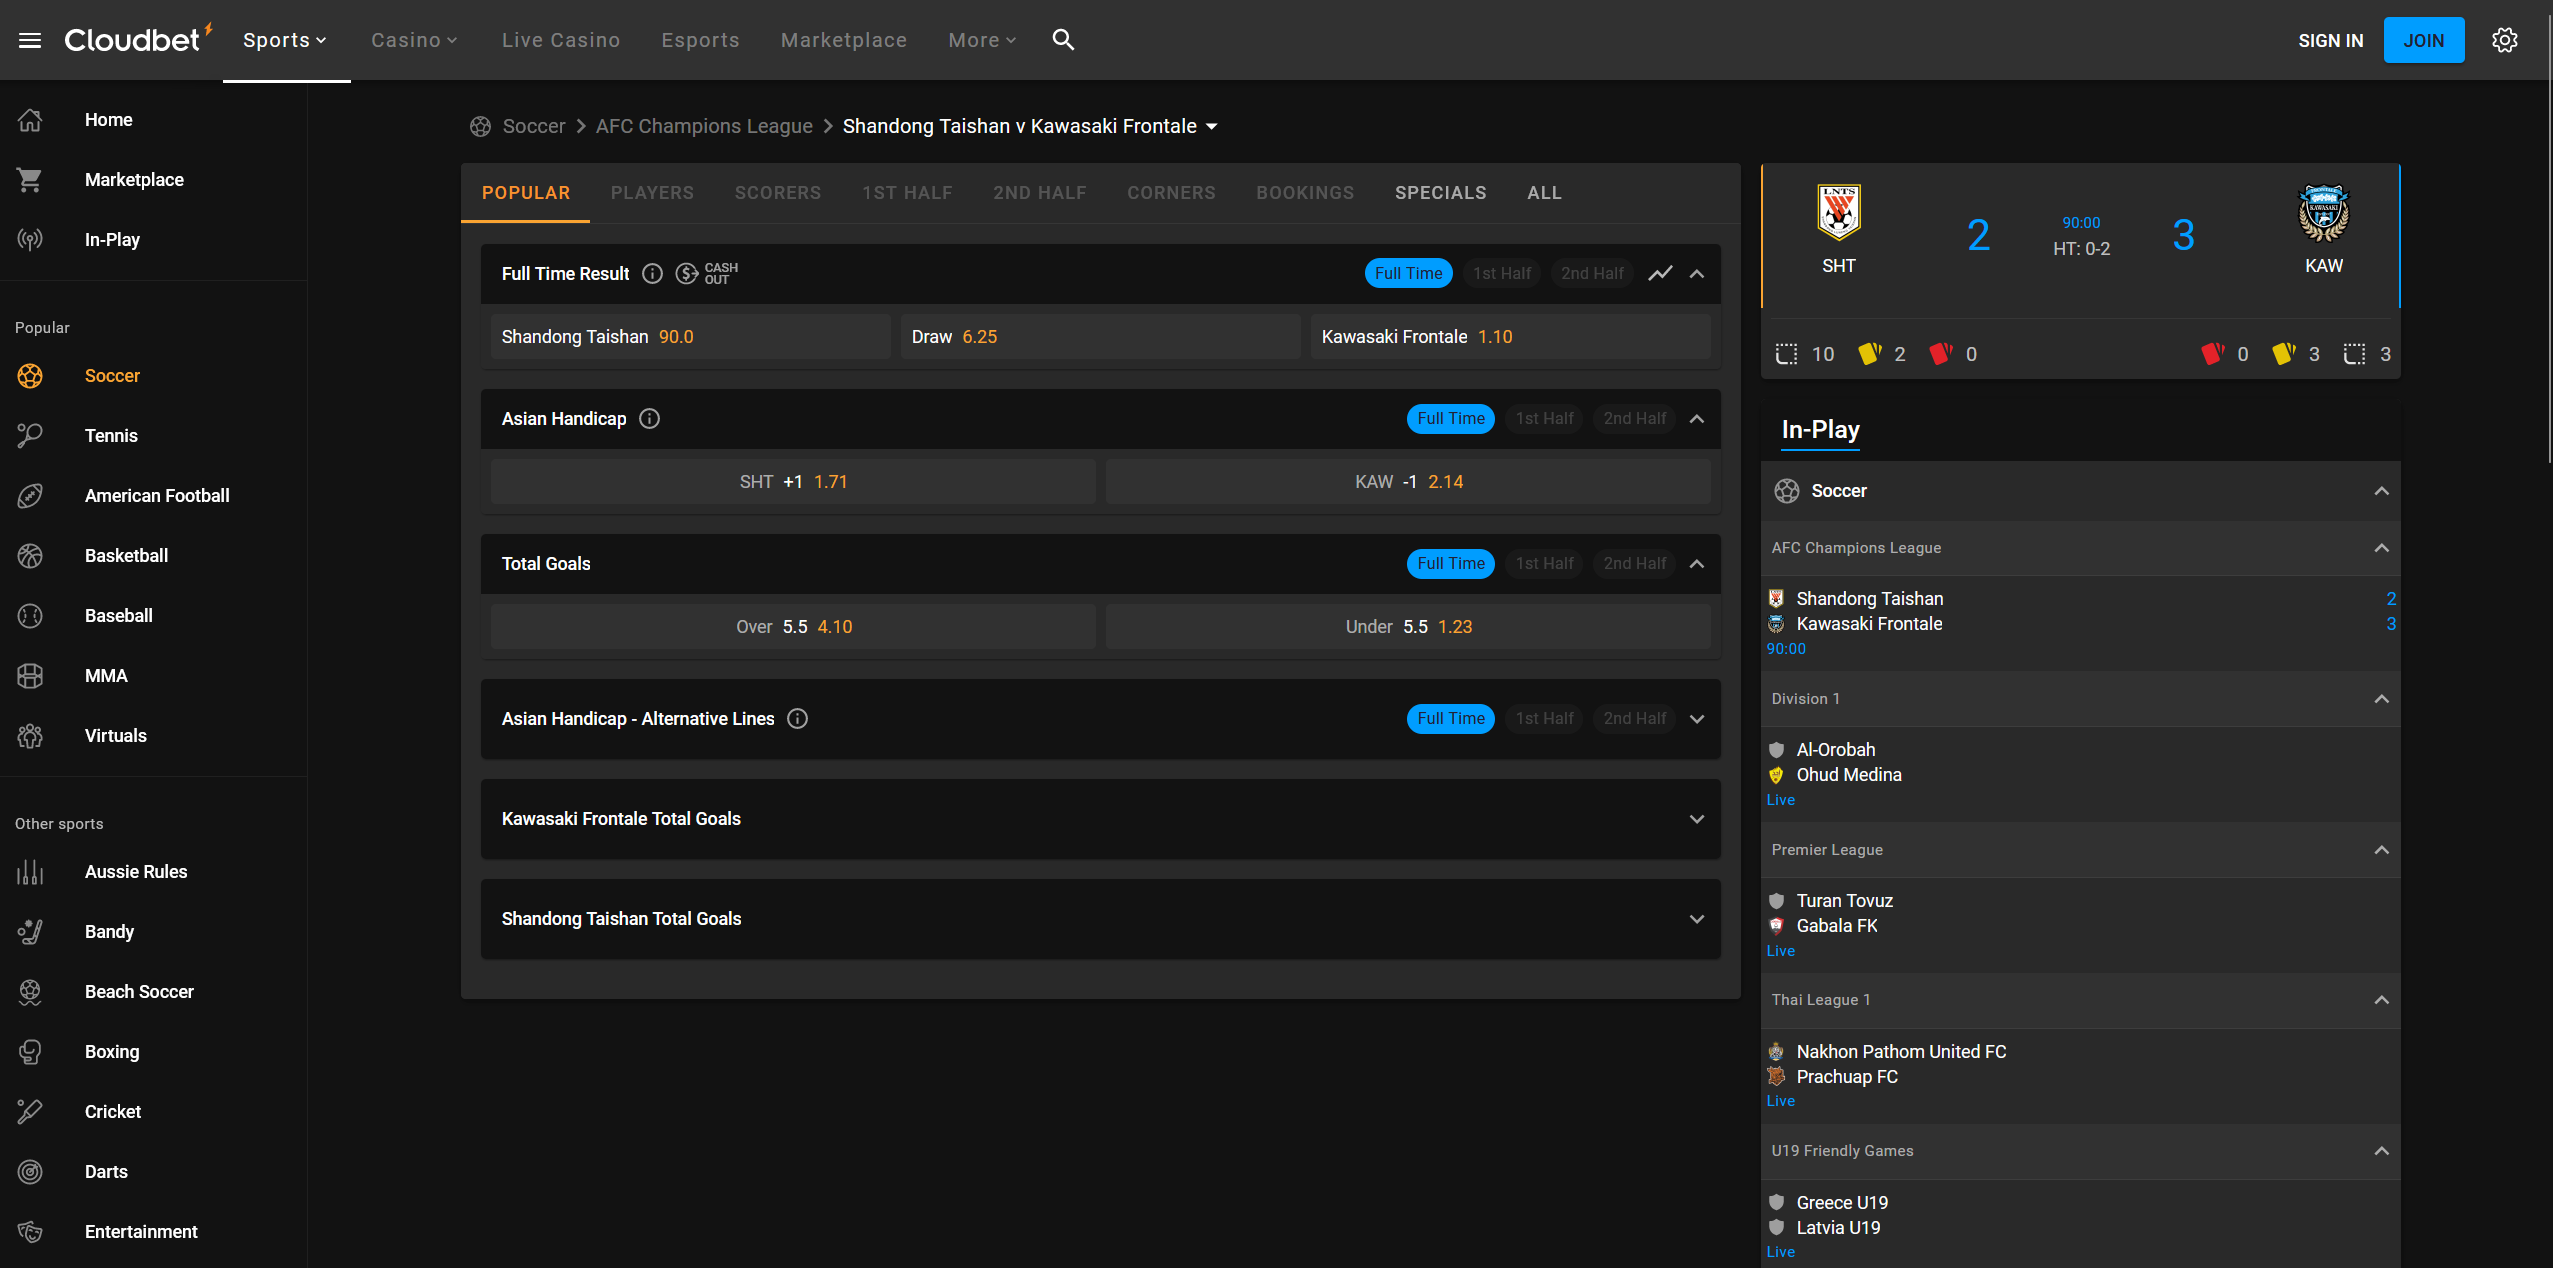Open the settings gear icon
The height and width of the screenshot is (1268, 2553).
(x=2504, y=40)
